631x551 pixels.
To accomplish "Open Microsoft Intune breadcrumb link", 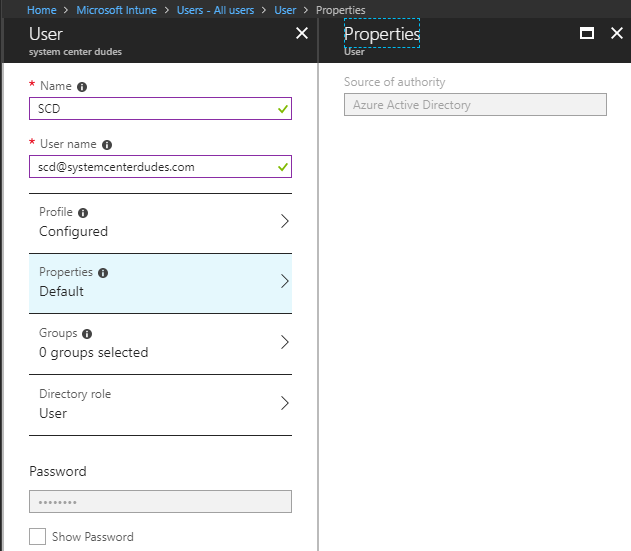I will tap(116, 10).
